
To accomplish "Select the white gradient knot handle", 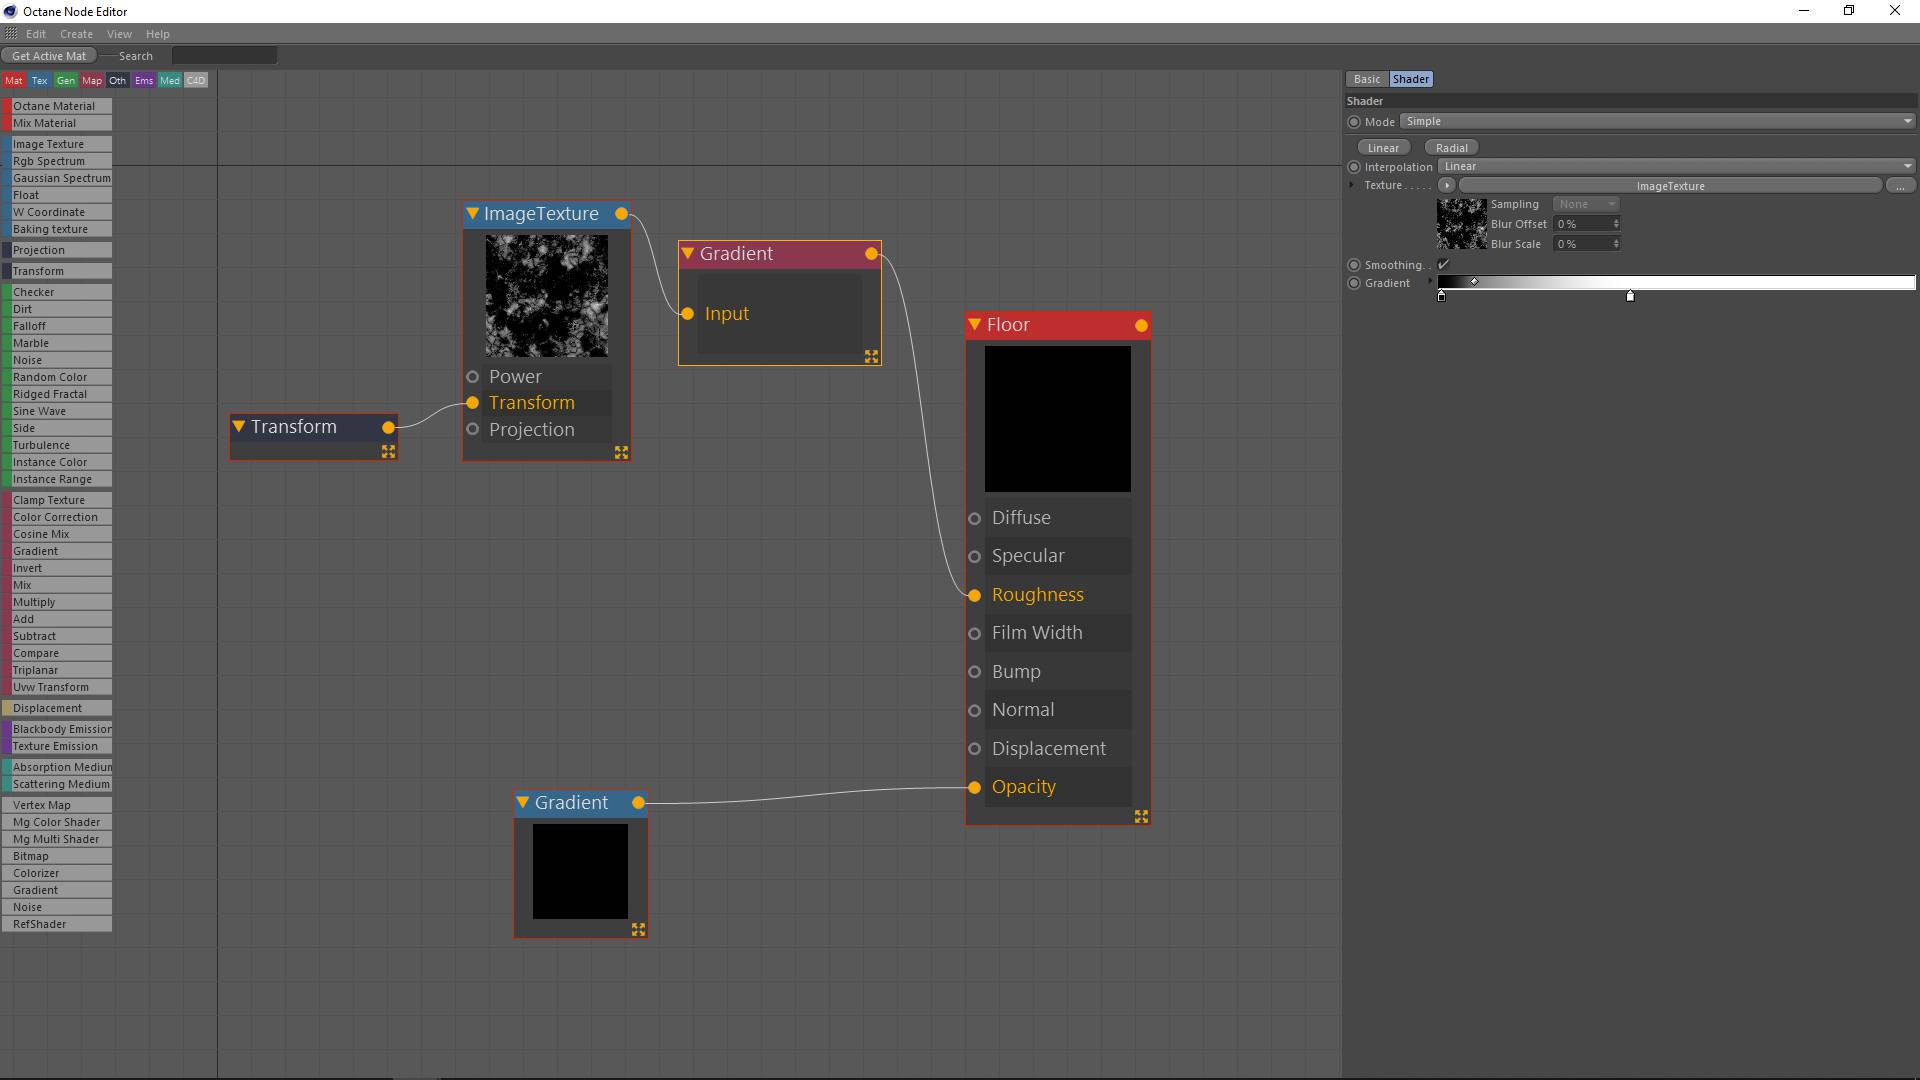I will (x=1630, y=296).
